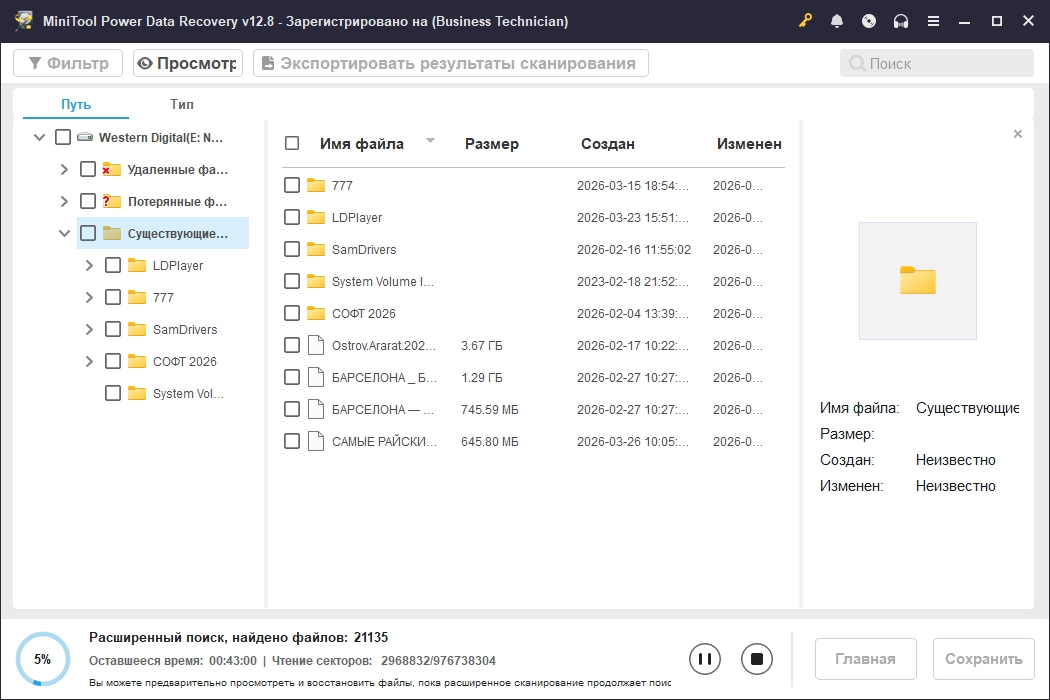Click the folder preview thumbnail
Viewport: 1050px width, 700px height.
pos(917,281)
